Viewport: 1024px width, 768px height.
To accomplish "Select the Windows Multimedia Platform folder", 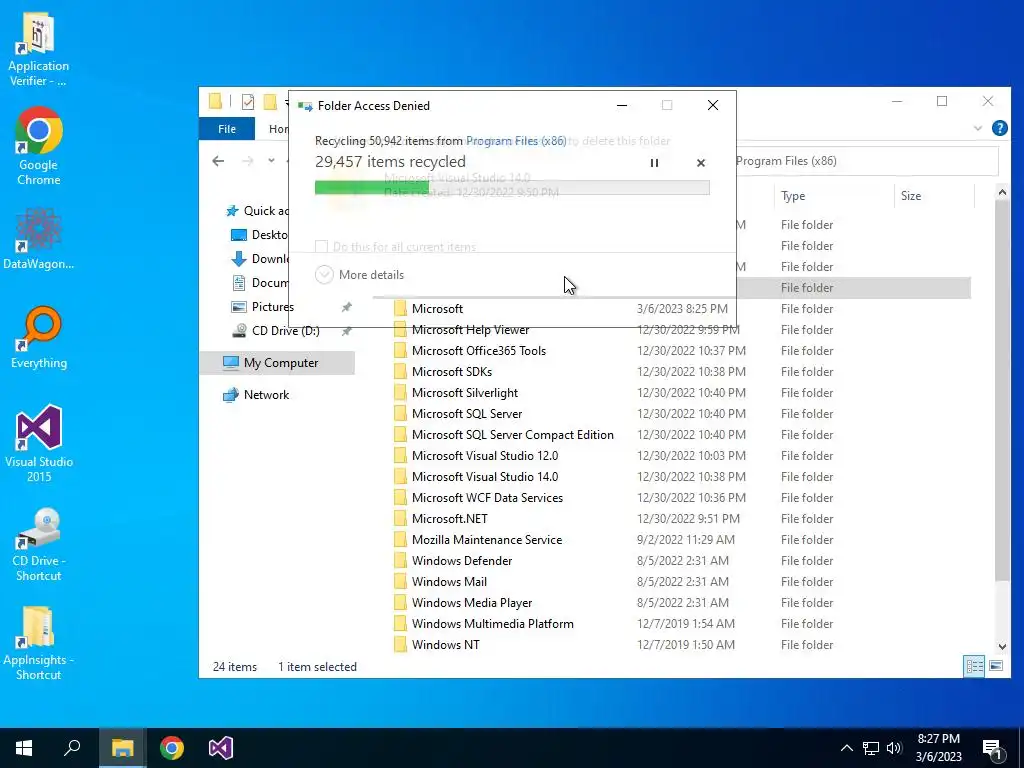I will 492,624.
